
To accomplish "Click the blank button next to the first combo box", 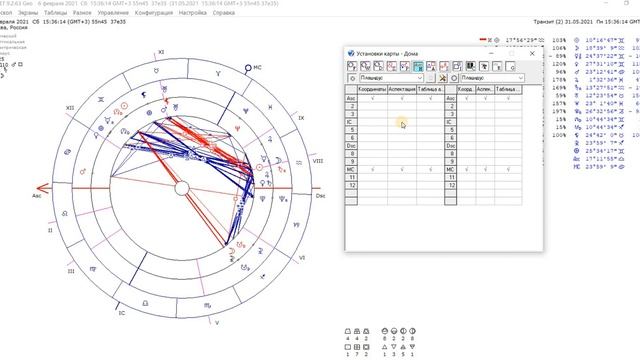I will pyautogui.click(x=430, y=78).
